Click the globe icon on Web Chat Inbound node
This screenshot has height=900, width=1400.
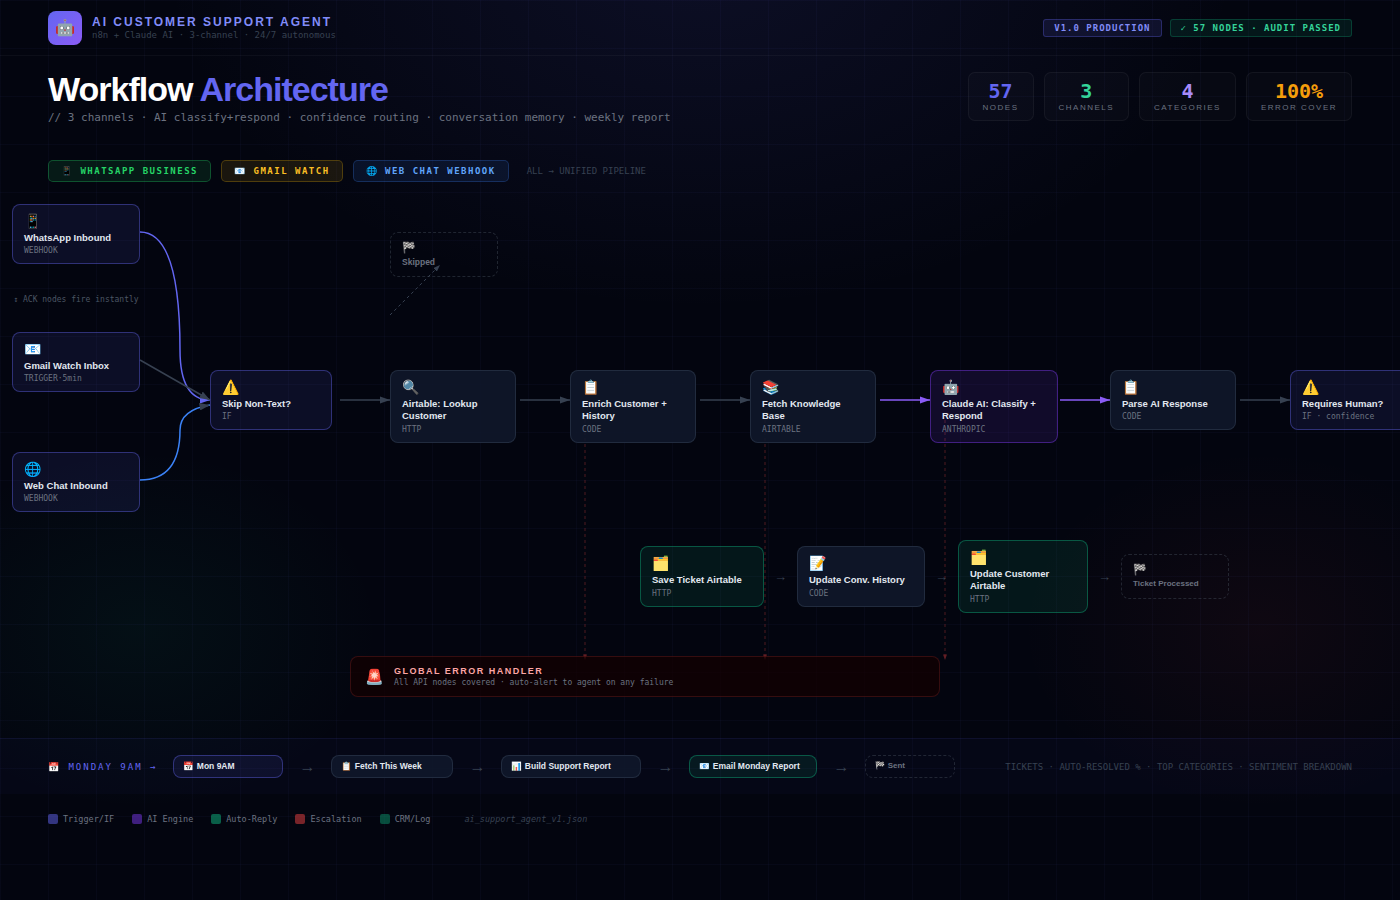[32, 469]
